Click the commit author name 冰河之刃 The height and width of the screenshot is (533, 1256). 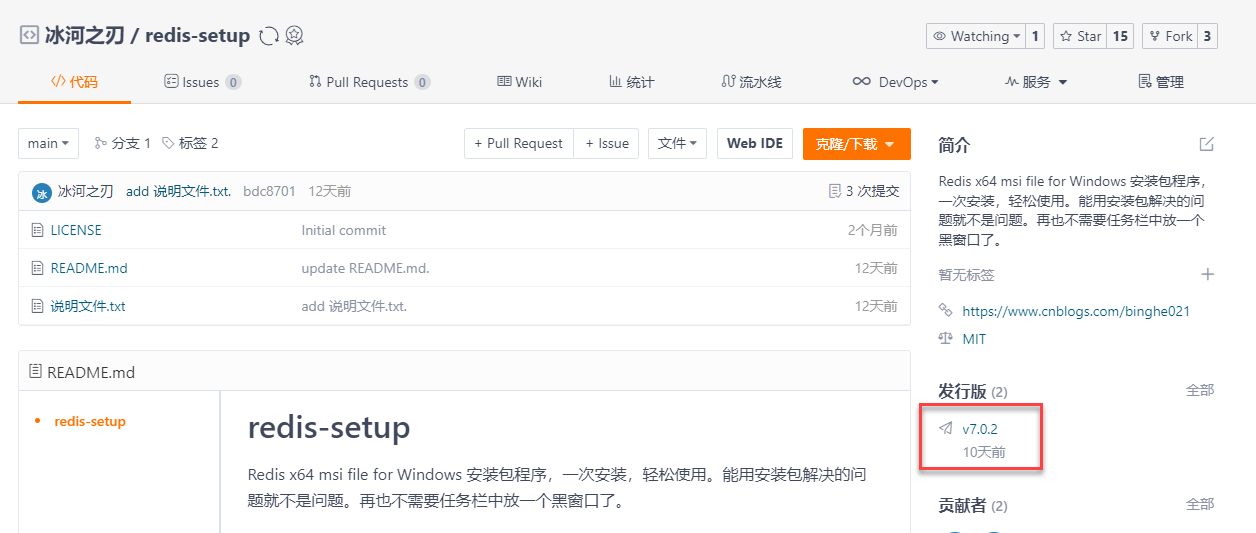[86, 191]
